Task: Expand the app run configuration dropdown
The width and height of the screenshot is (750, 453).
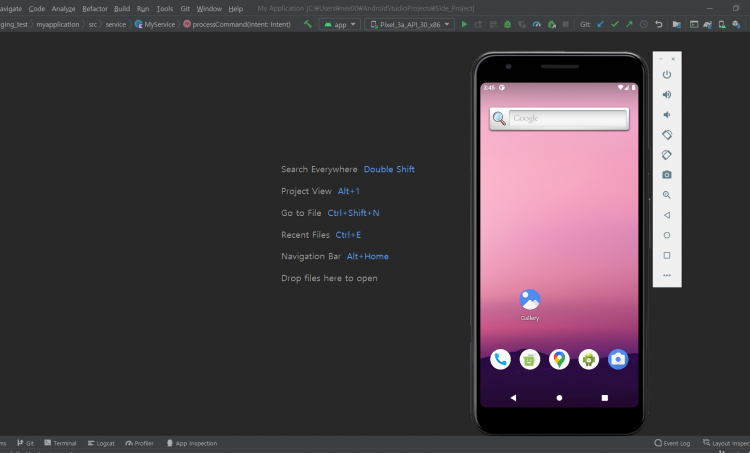Action: pyautogui.click(x=340, y=23)
